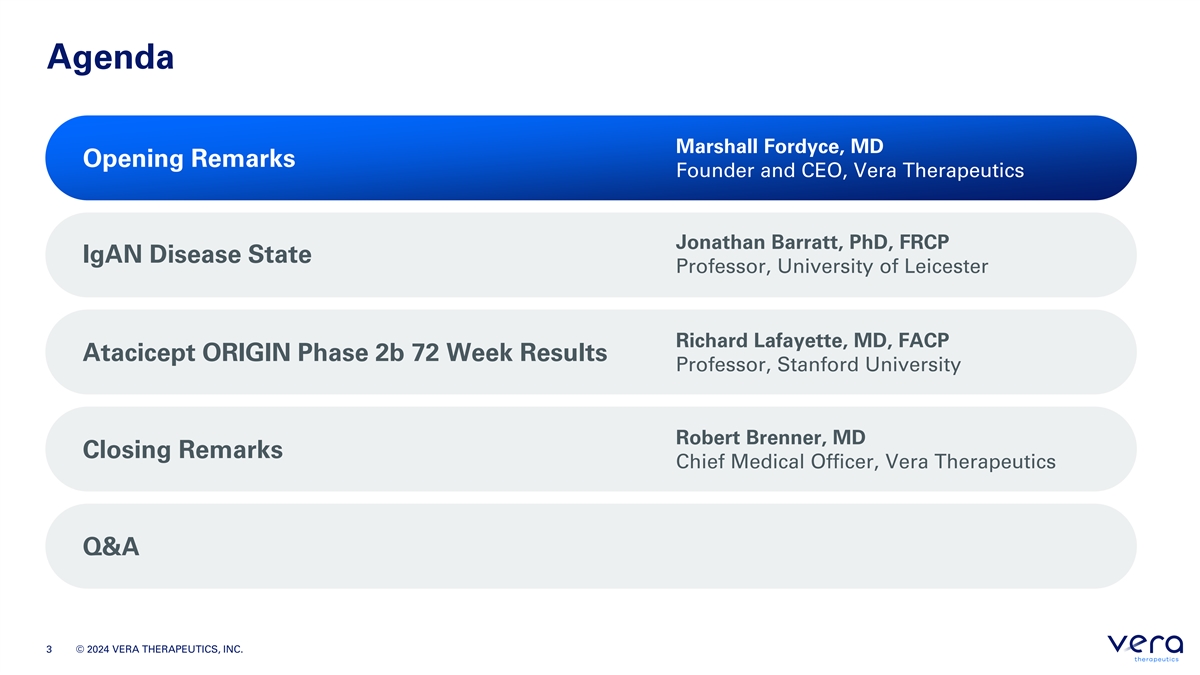
Task: Click speaker name Richard Lafayette, MD, FACP
Action: click(x=812, y=340)
